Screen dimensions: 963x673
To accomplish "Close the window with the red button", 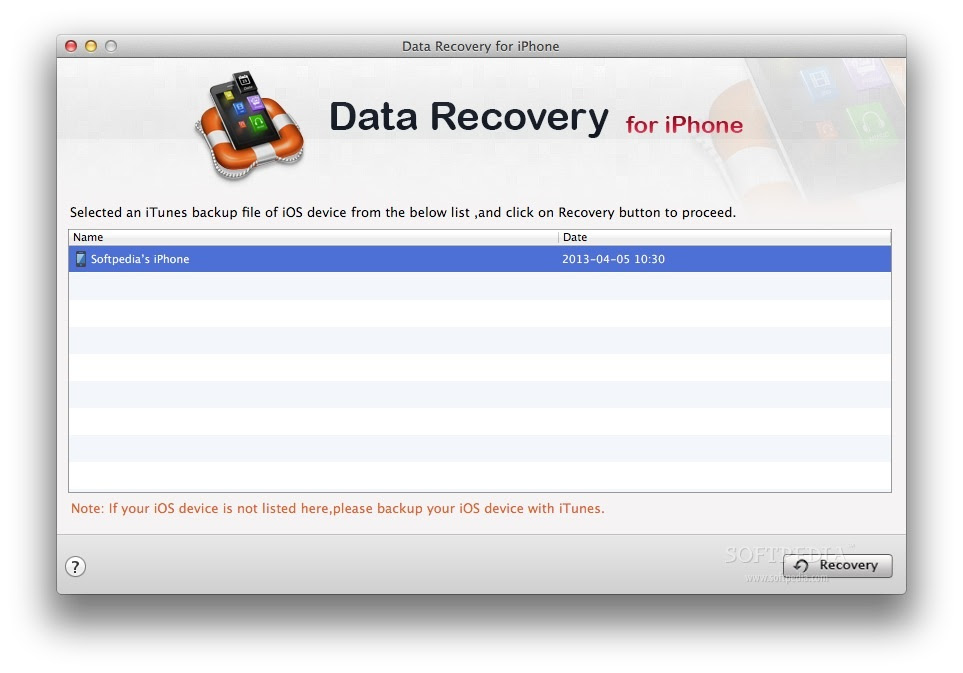I will [71, 46].
